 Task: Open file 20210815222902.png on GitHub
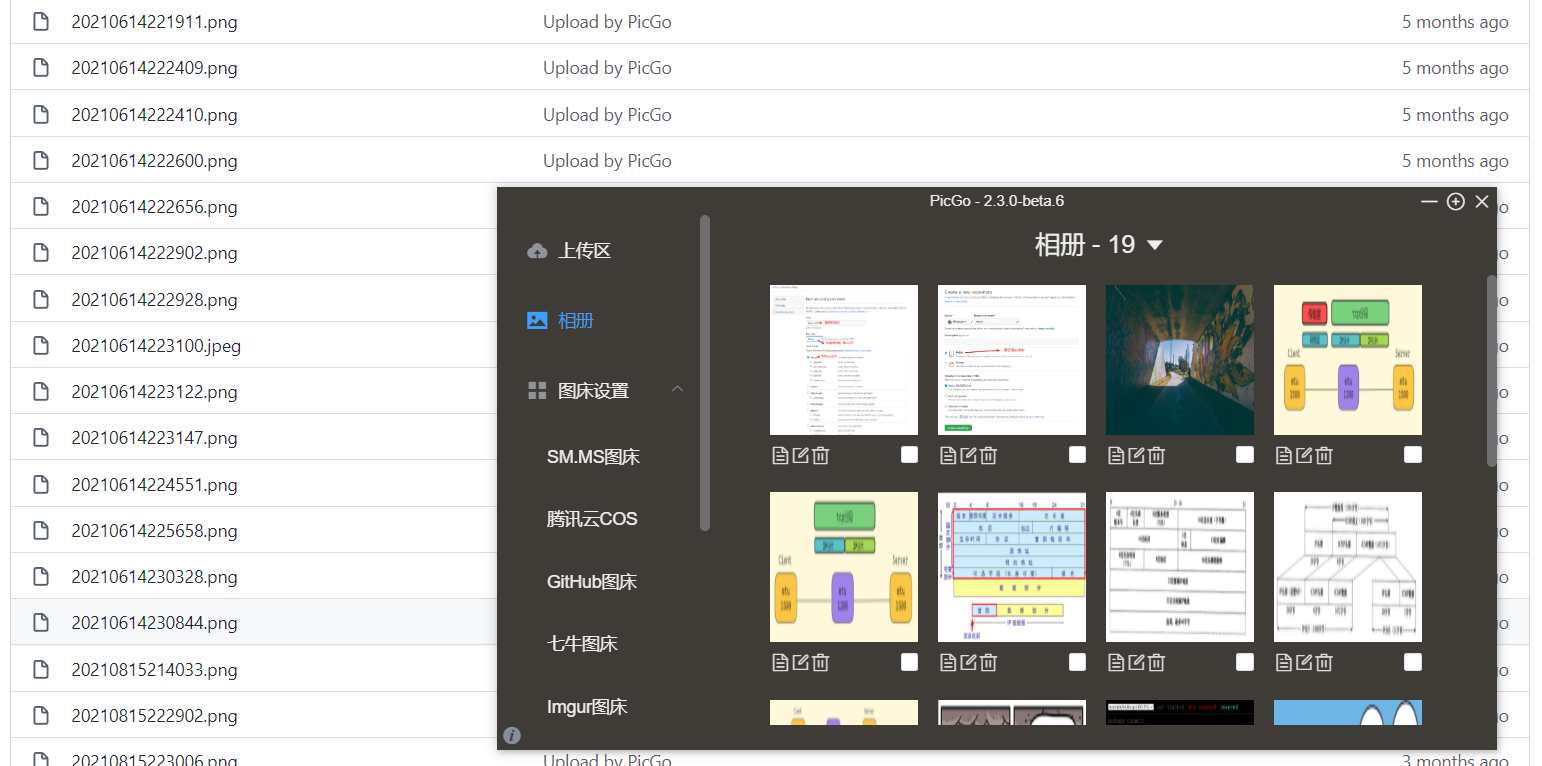(154, 716)
